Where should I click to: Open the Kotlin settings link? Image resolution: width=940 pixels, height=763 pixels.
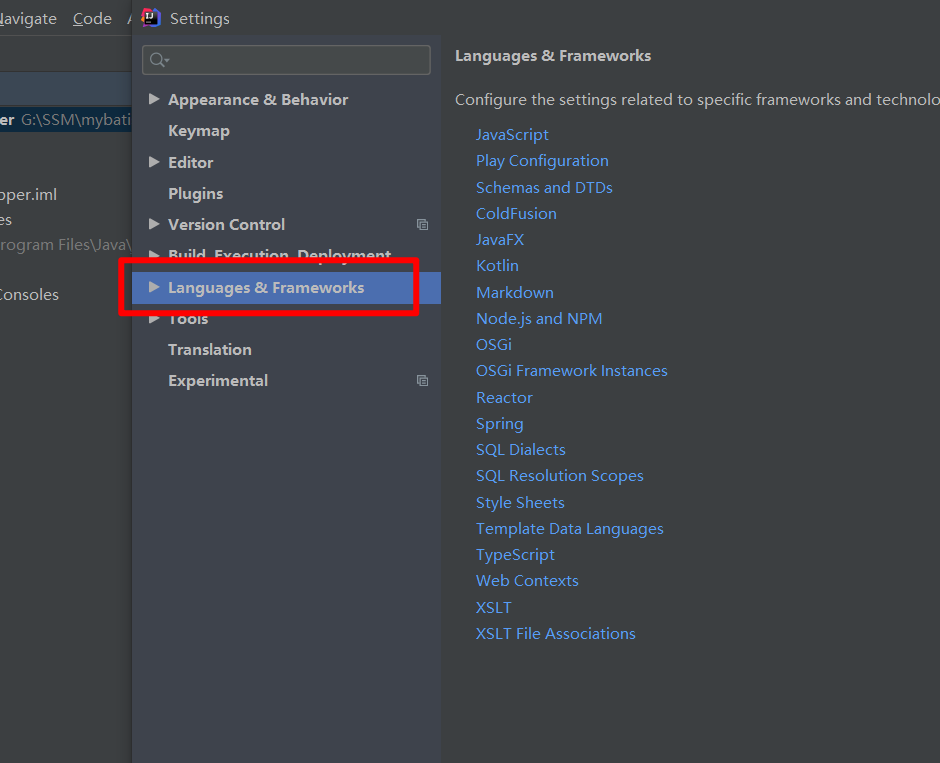pyautogui.click(x=497, y=266)
